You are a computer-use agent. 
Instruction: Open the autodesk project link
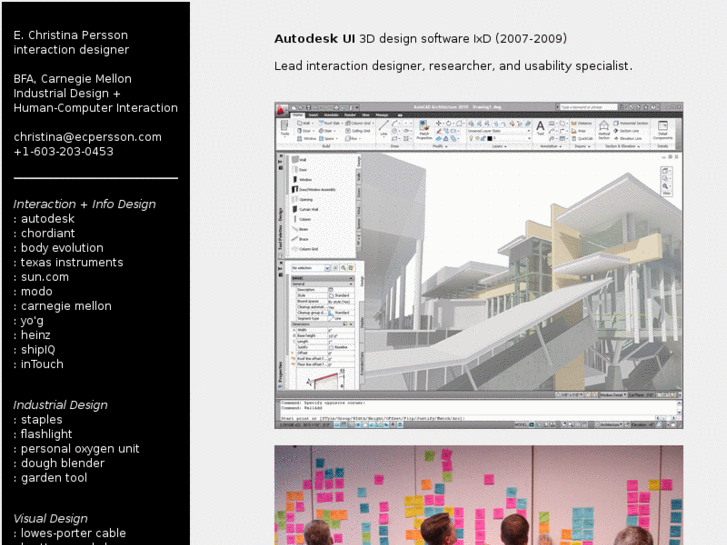(47, 219)
